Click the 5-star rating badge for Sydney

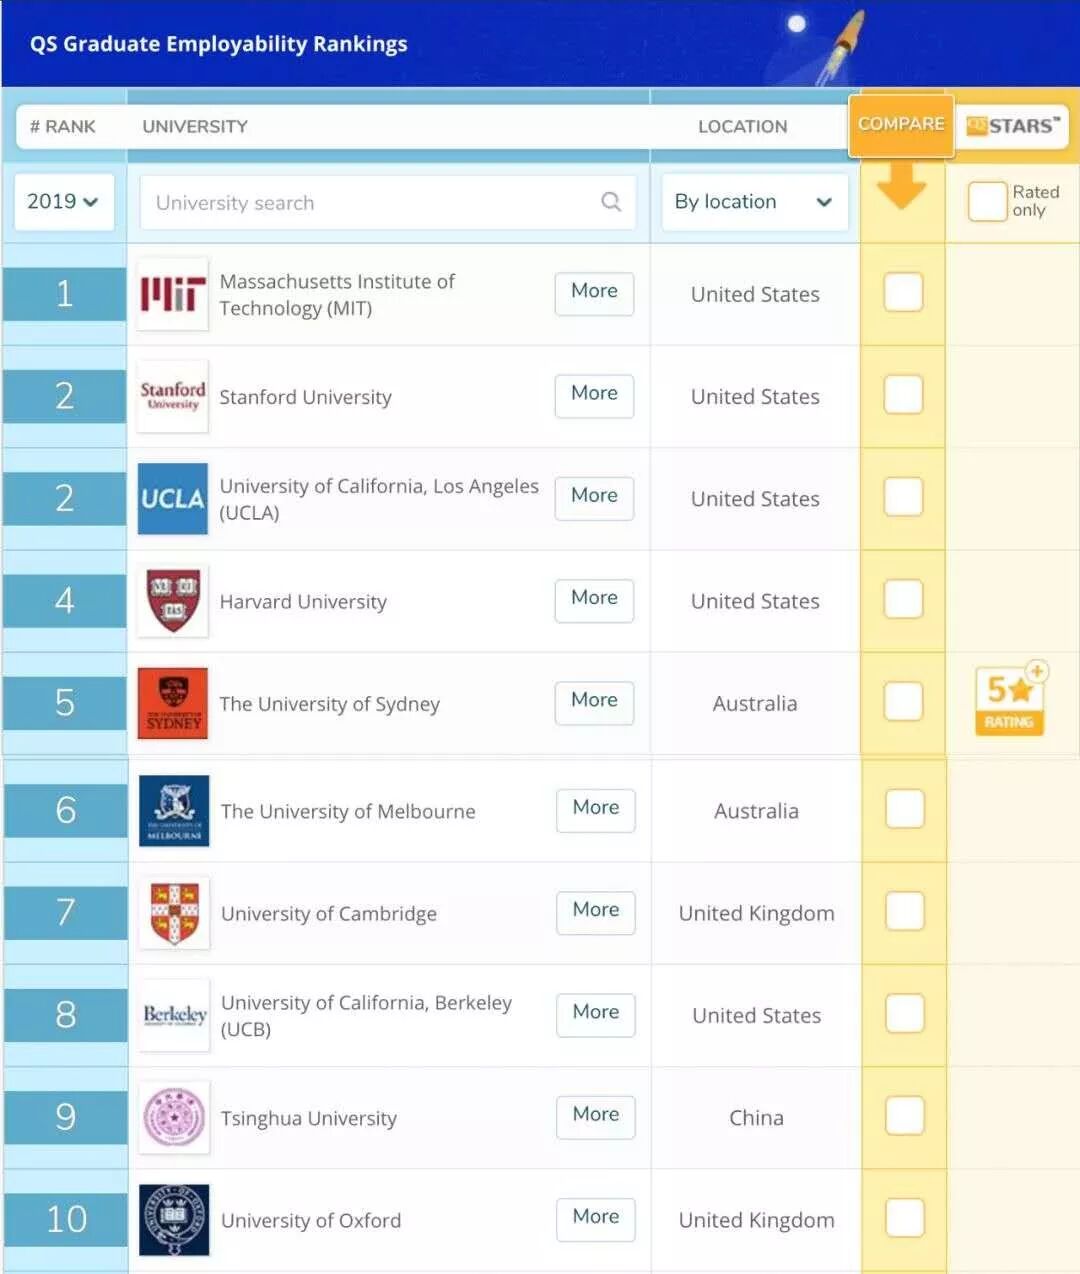point(1010,699)
